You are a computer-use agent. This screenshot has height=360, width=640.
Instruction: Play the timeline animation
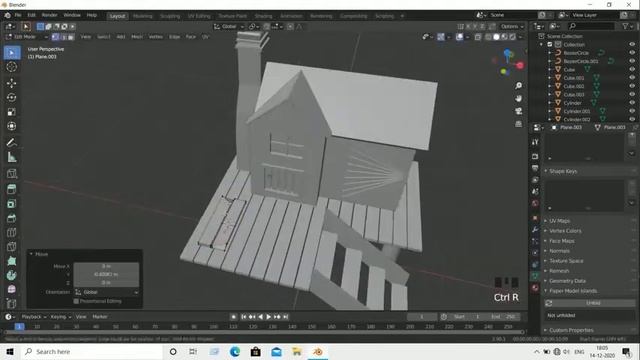(x=269, y=317)
